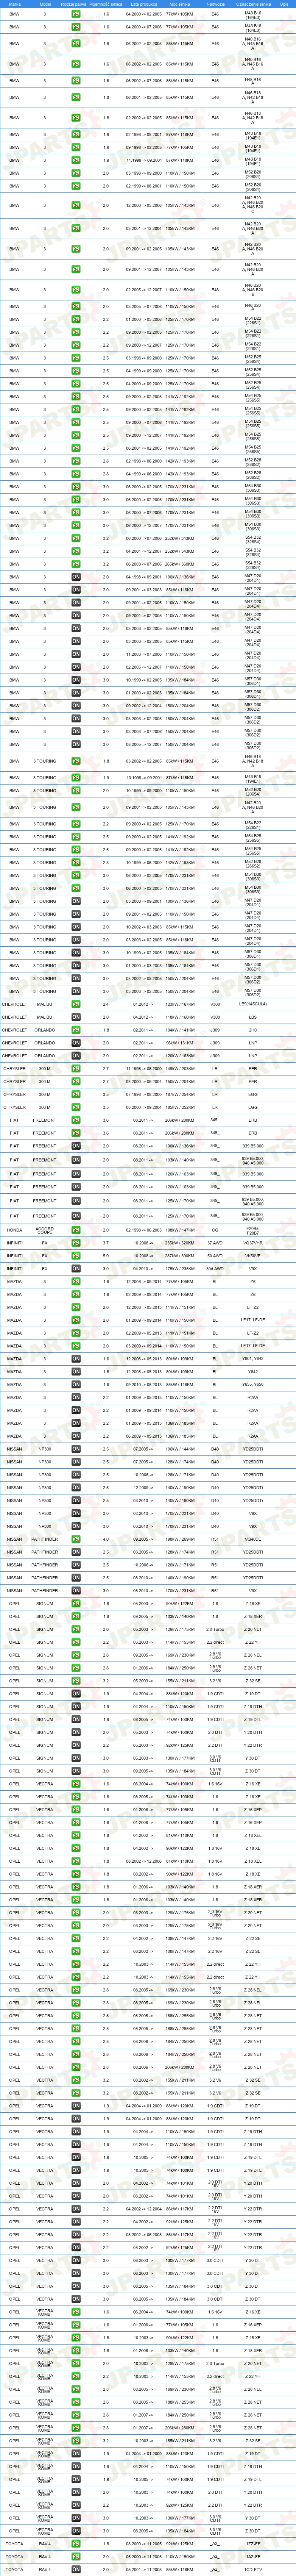The image size is (296, 2576).
Task: Click diesel icon in Opel Signum Y 30 DT row
Action: 76,1759
